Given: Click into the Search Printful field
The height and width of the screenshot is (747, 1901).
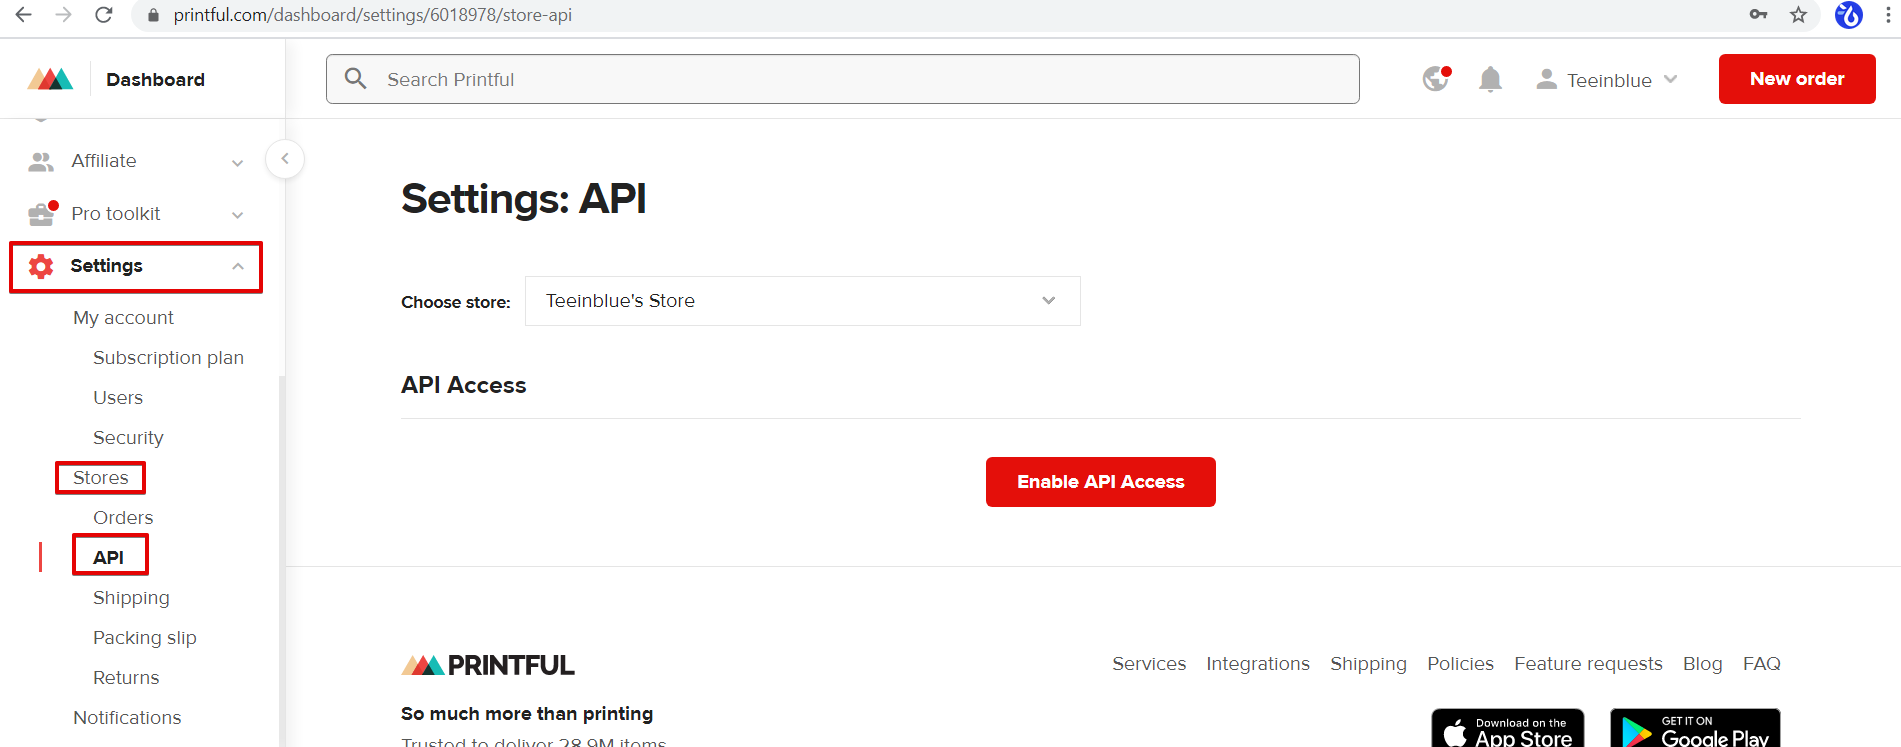Looking at the screenshot, I should click(x=843, y=79).
